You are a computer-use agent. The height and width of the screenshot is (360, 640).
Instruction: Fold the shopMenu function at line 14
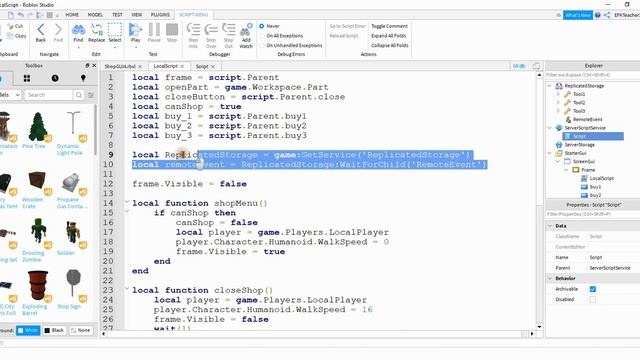point(127,202)
